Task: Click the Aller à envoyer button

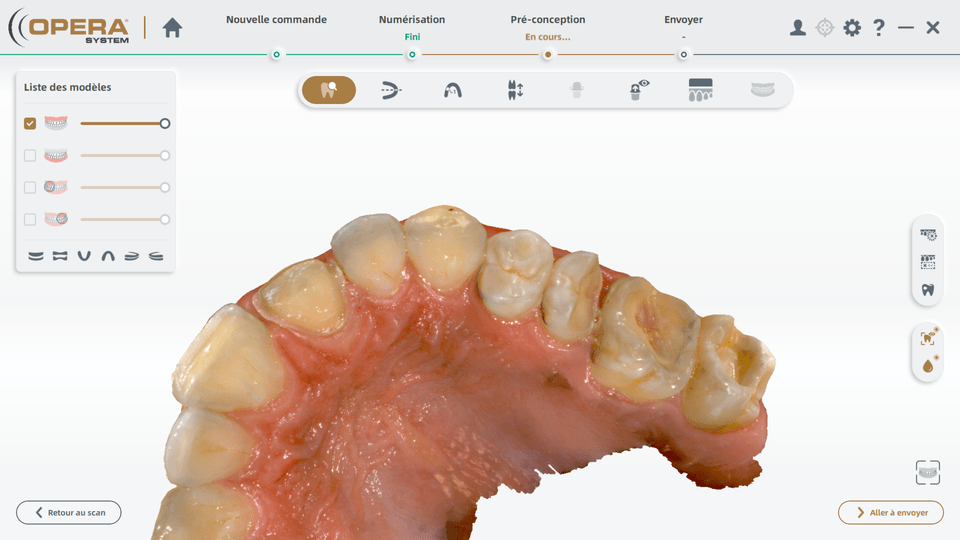Action: point(890,512)
